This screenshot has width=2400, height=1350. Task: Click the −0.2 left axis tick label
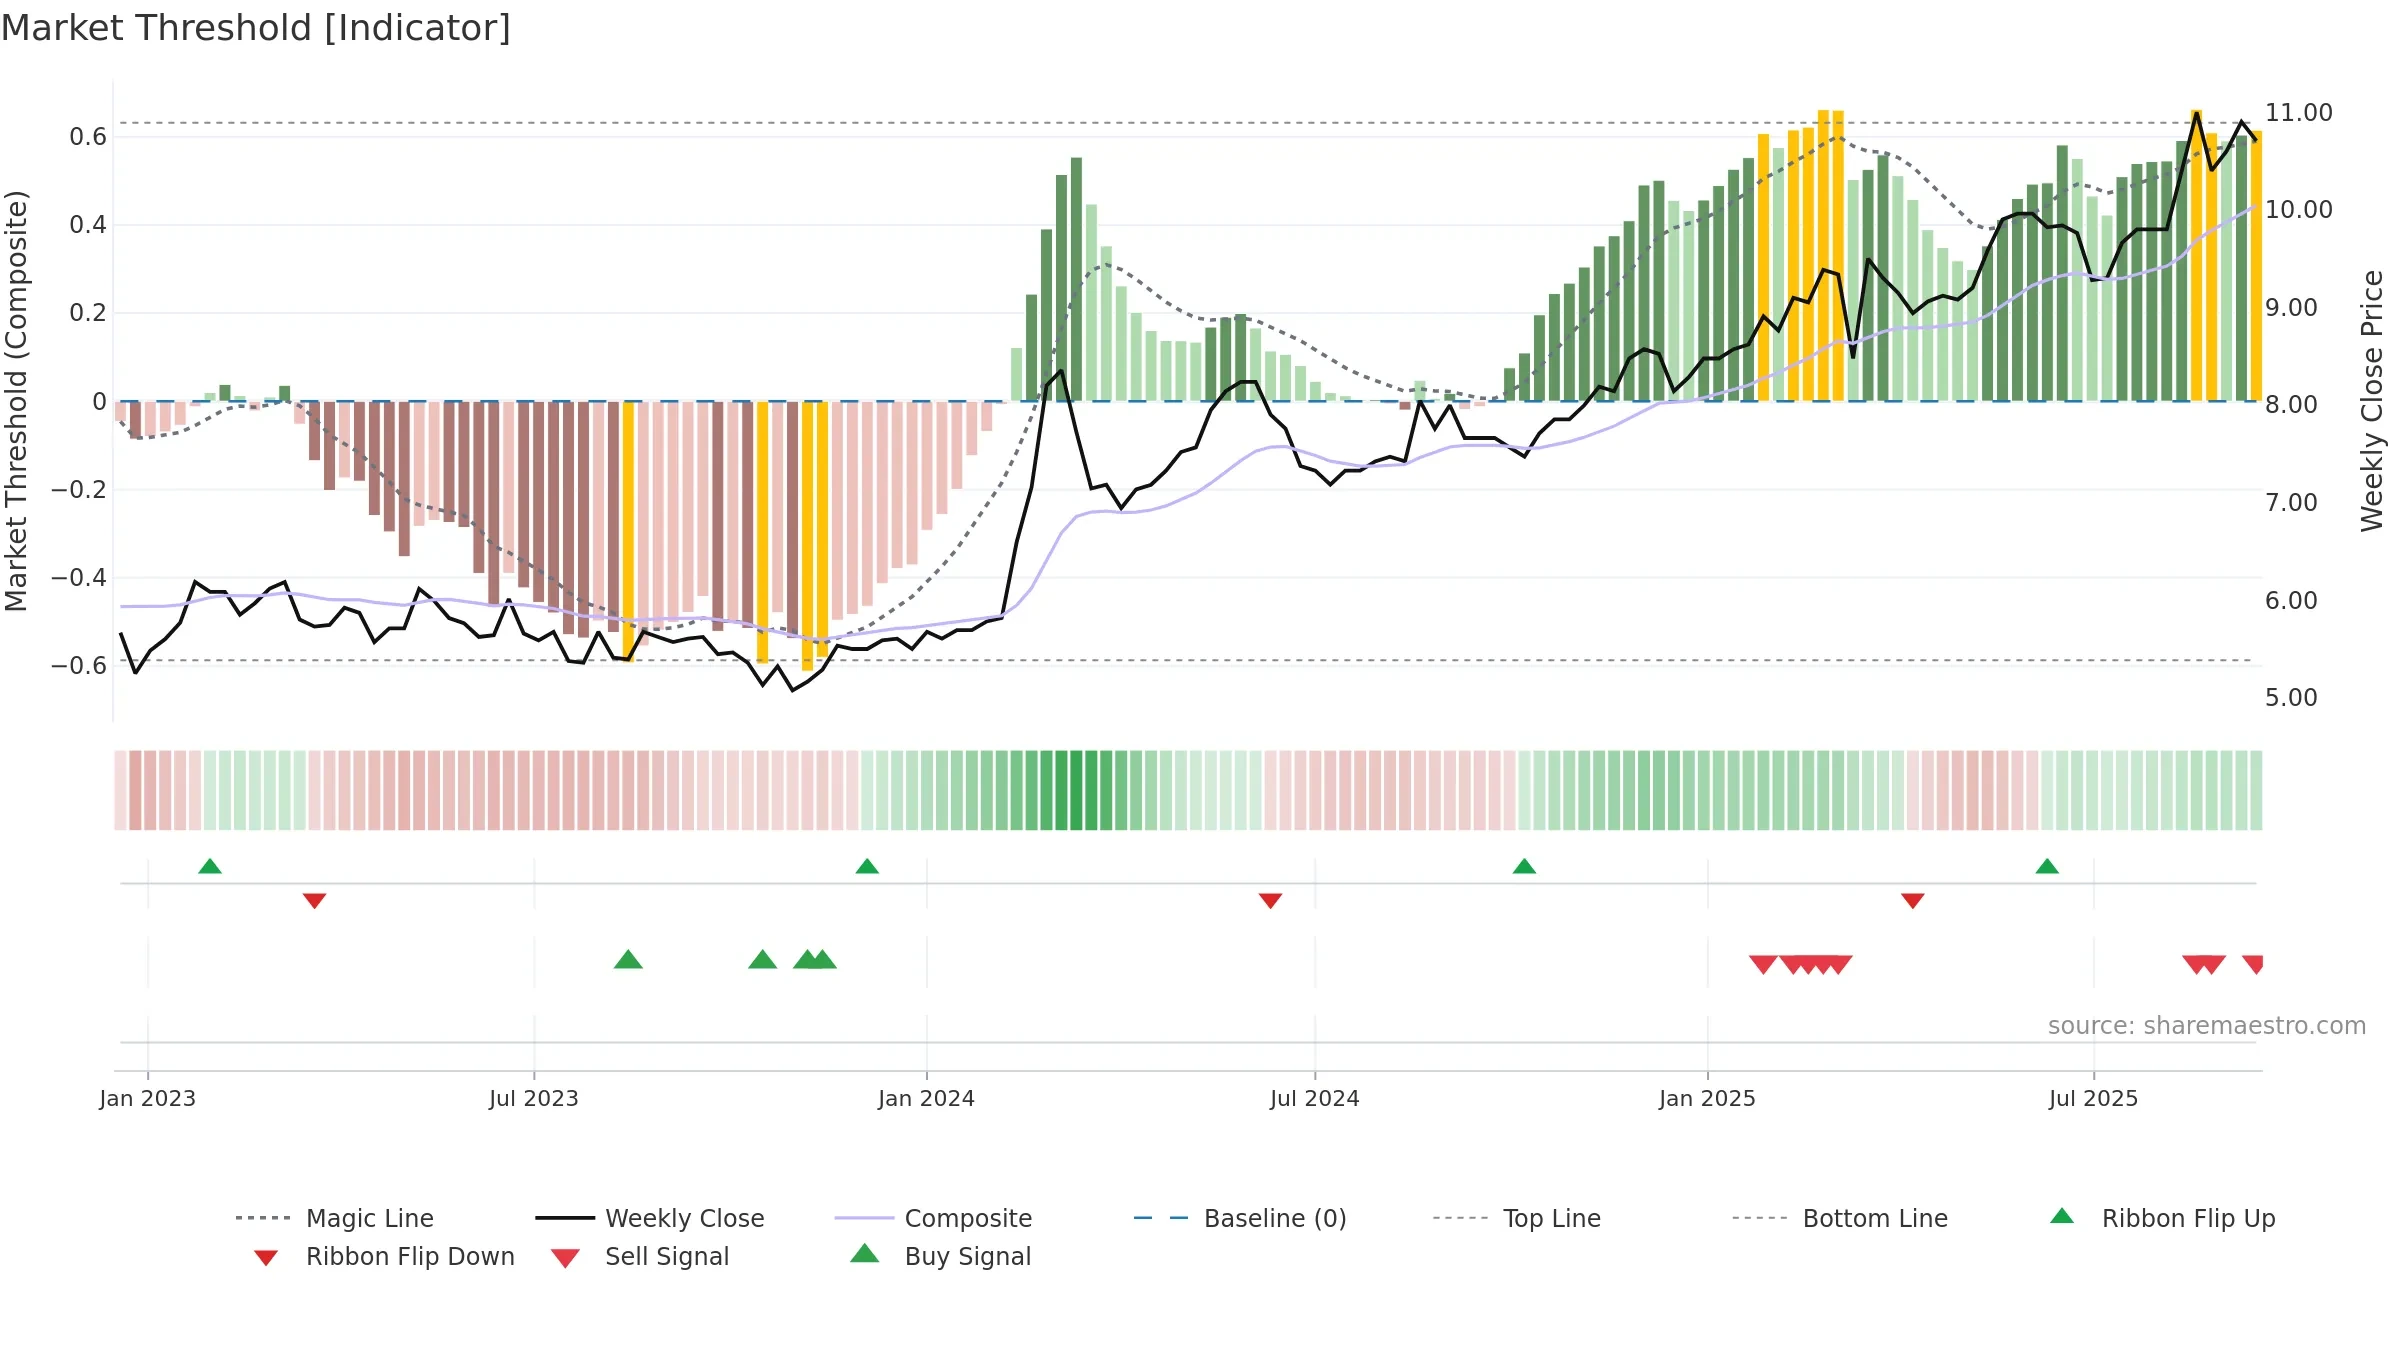pos(79,489)
